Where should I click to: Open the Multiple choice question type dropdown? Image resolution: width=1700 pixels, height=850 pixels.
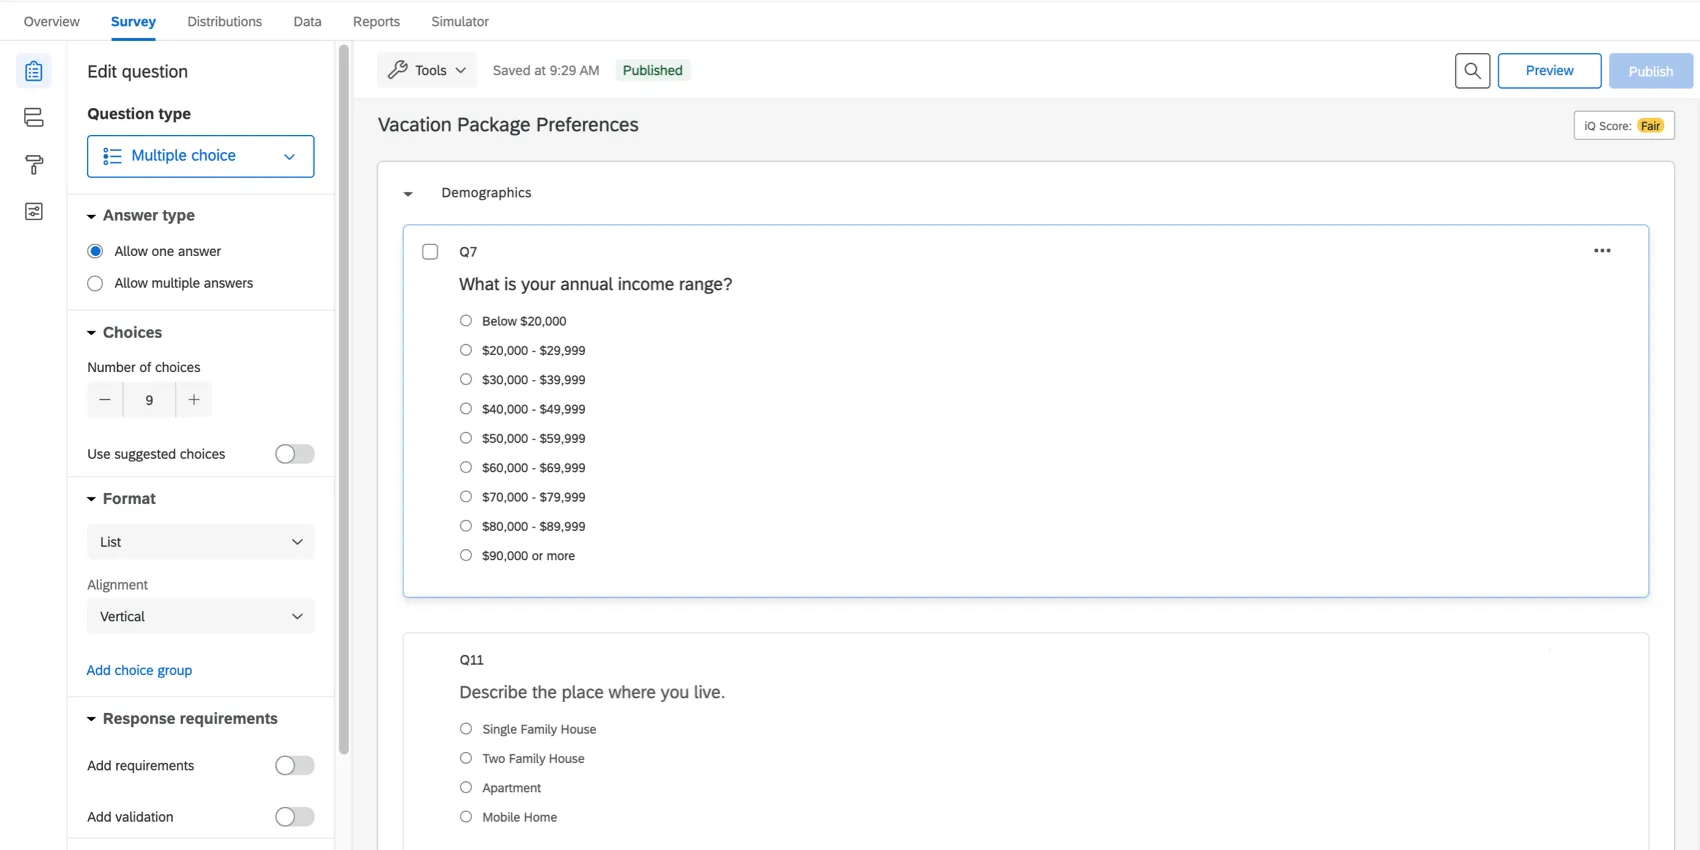[200, 156]
